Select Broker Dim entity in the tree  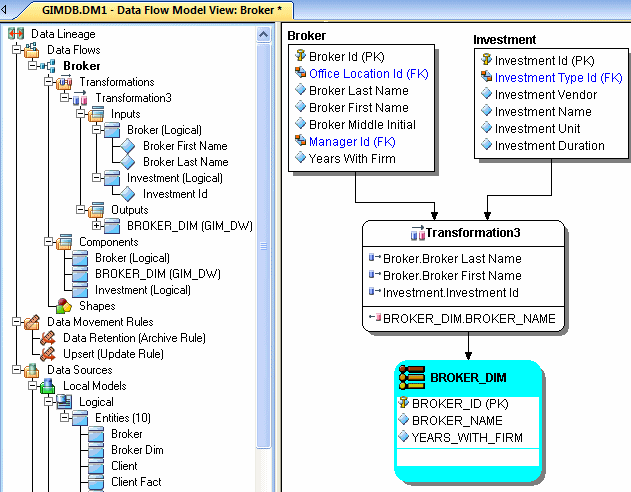coord(137,450)
